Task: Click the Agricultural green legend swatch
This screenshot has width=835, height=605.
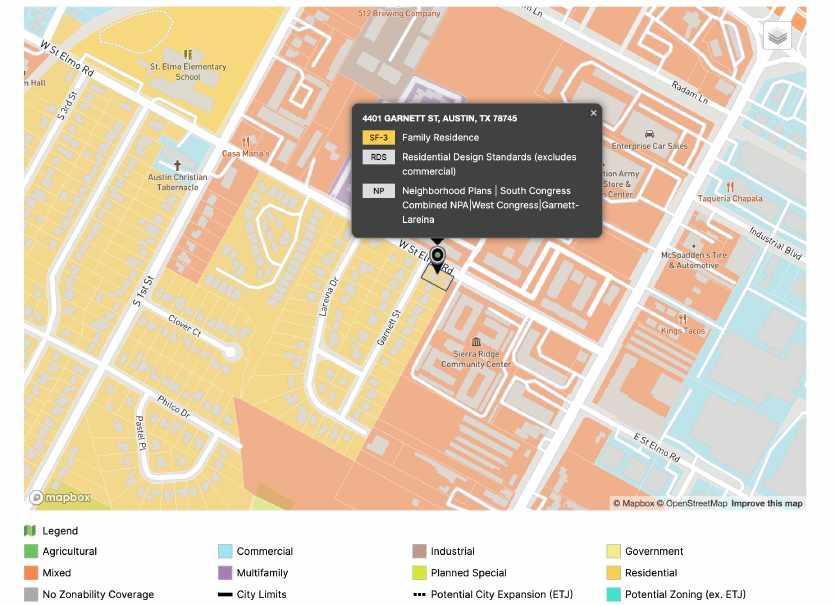Action: coord(31,551)
